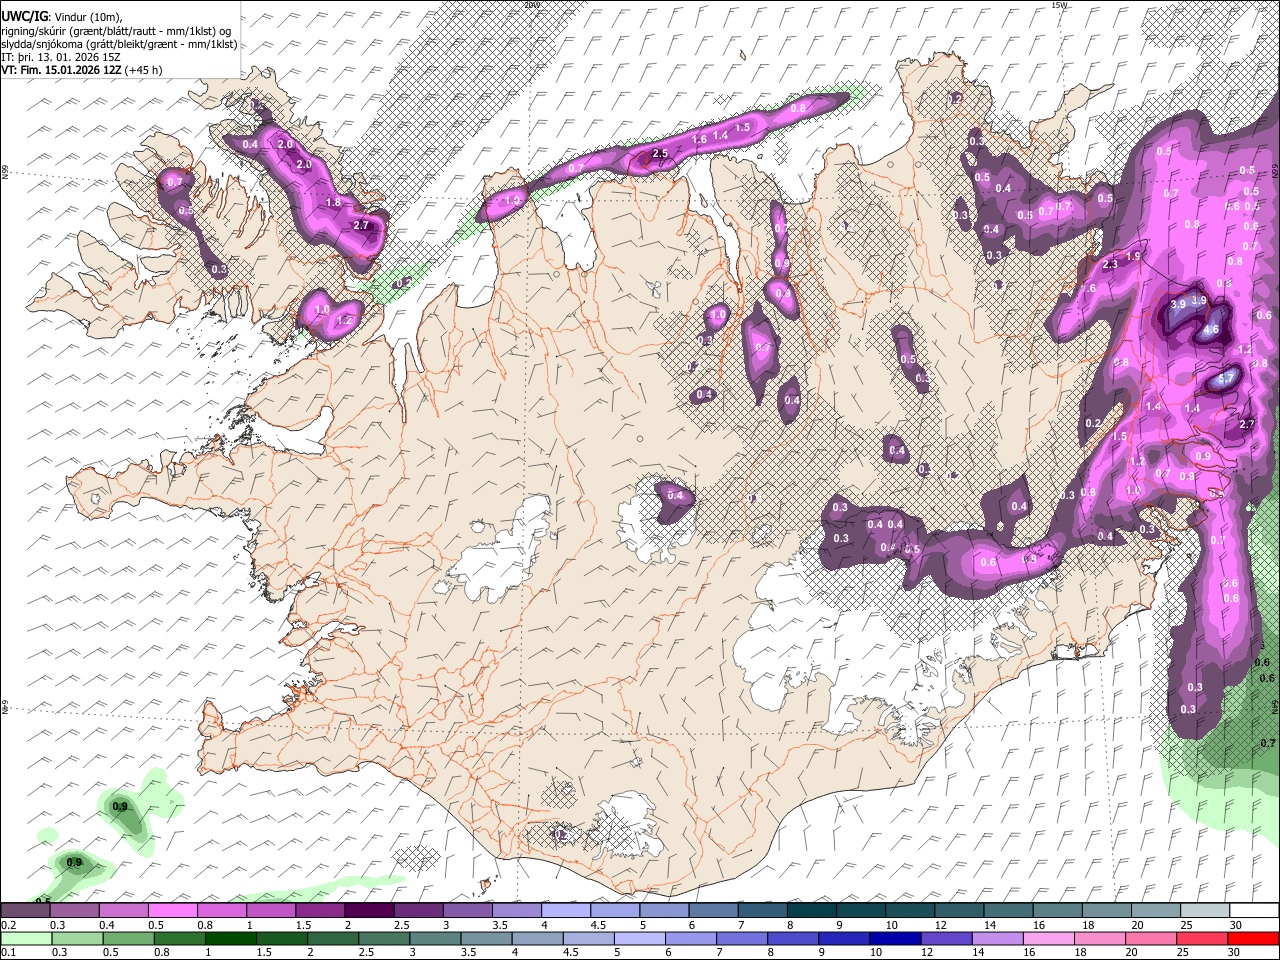Click the '0.1' label of lower rain legend
The image size is (1280, 960).
pyautogui.click(x=8, y=951)
